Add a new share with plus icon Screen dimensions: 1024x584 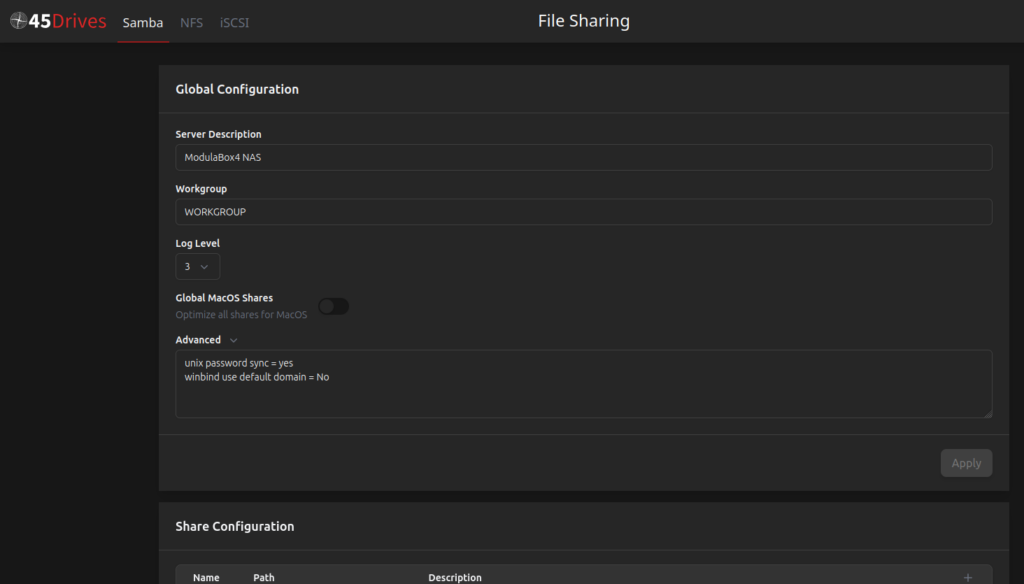[967, 577]
